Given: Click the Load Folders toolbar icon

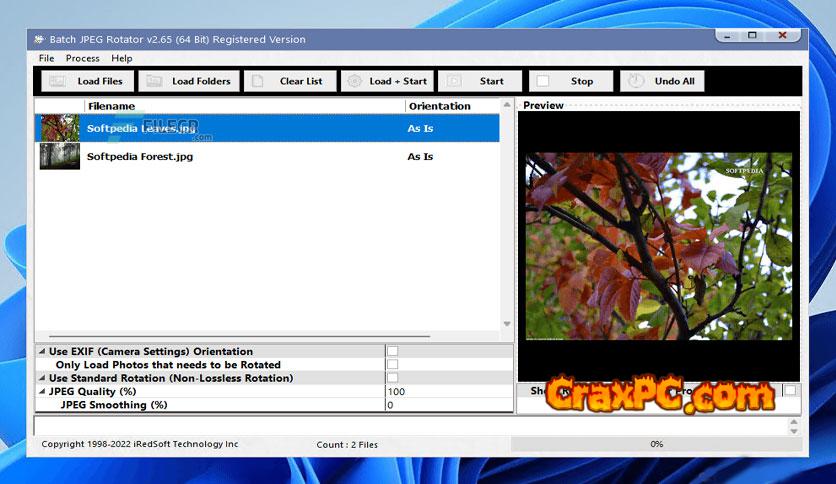Looking at the screenshot, I should click(x=153, y=81).
